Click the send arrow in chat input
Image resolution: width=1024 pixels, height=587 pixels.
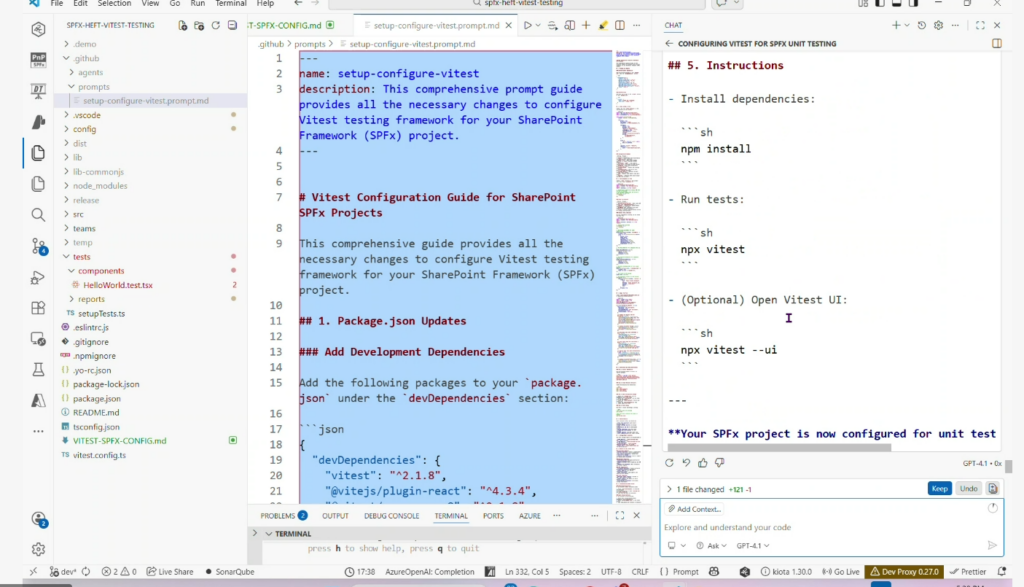[992, 546]
